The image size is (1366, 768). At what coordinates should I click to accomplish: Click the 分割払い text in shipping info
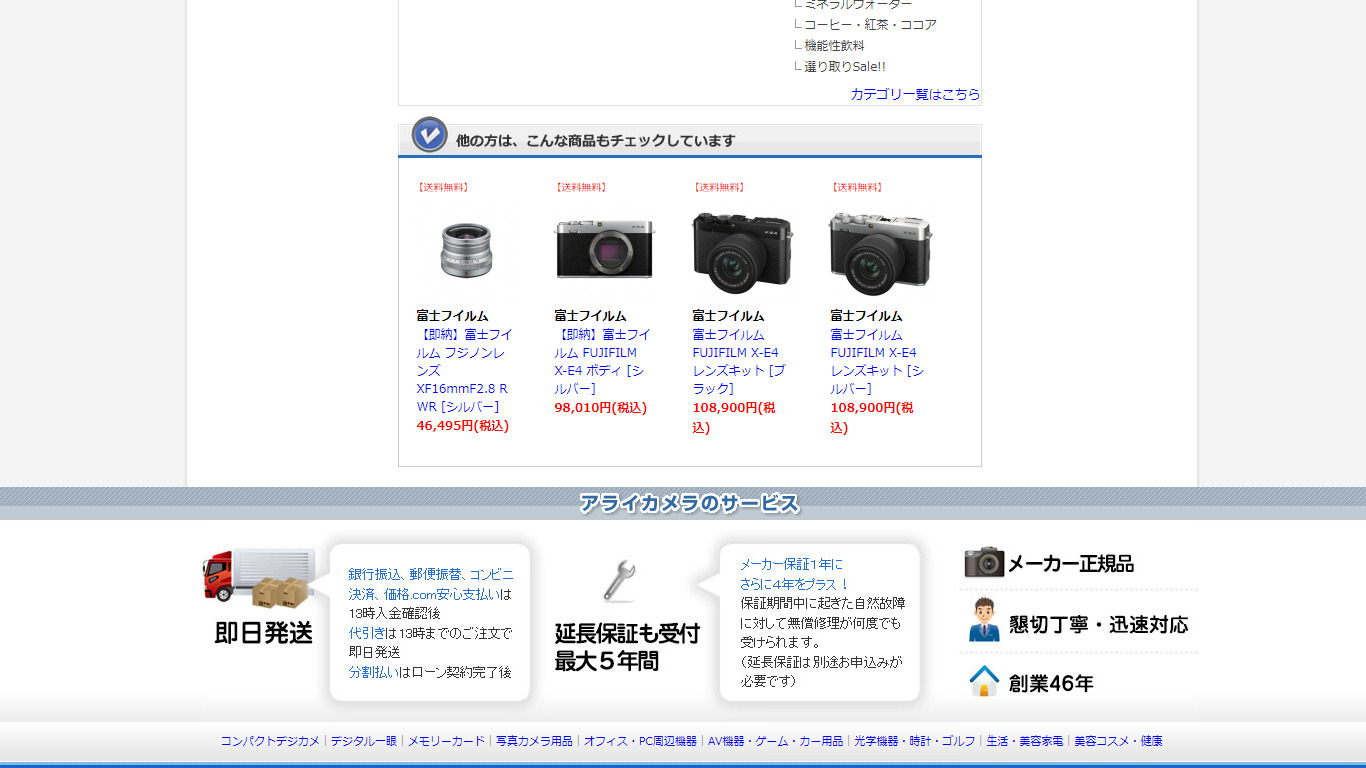(373, 672)
